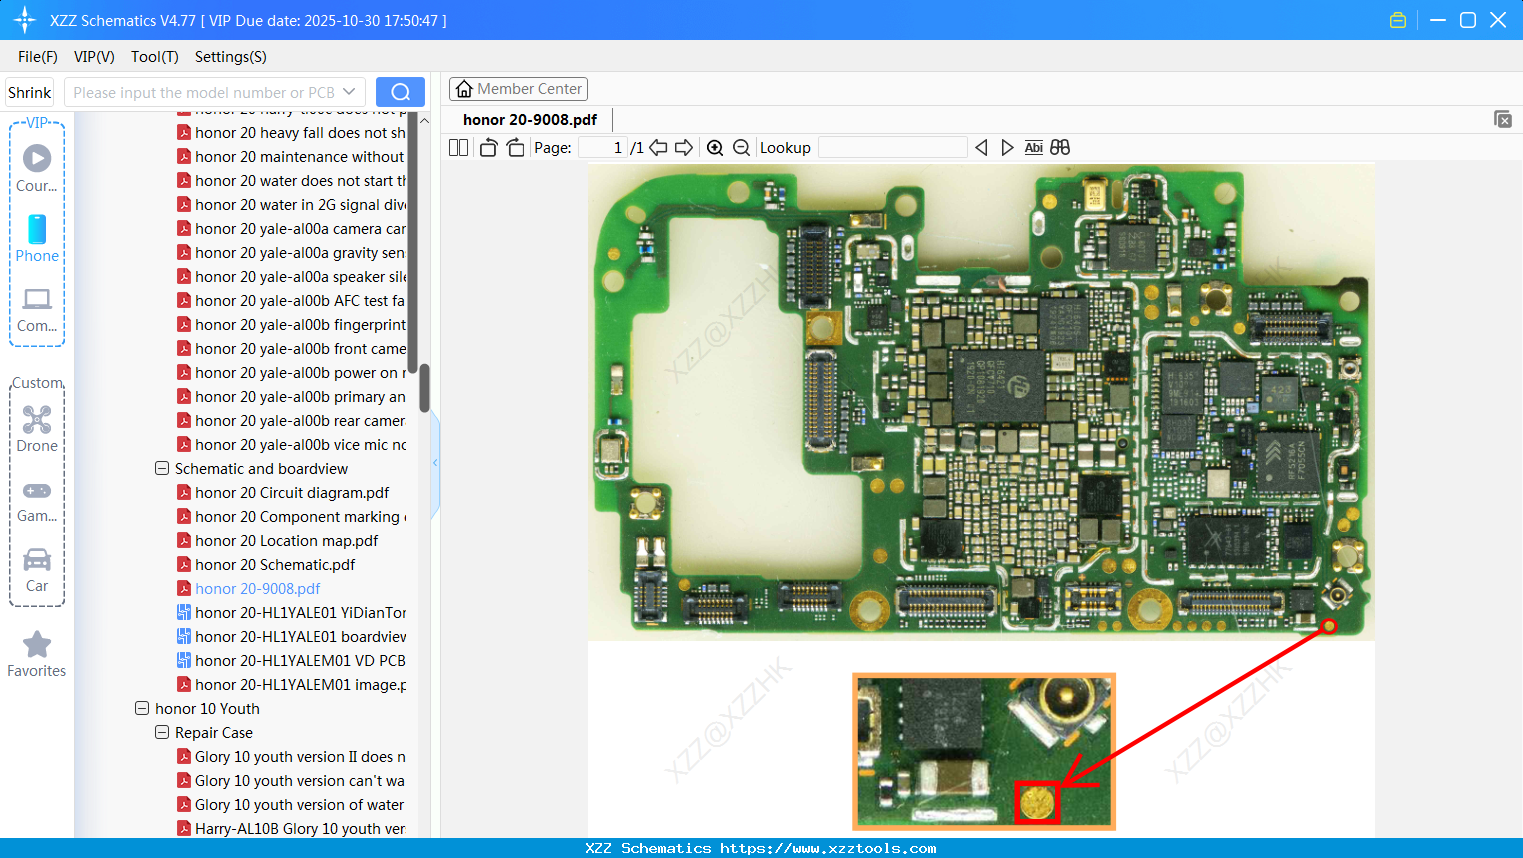The width and height of the screenshot is (1523, 858).
Task: Click the binoculars search icon
Action: (x=1060, y=148)
